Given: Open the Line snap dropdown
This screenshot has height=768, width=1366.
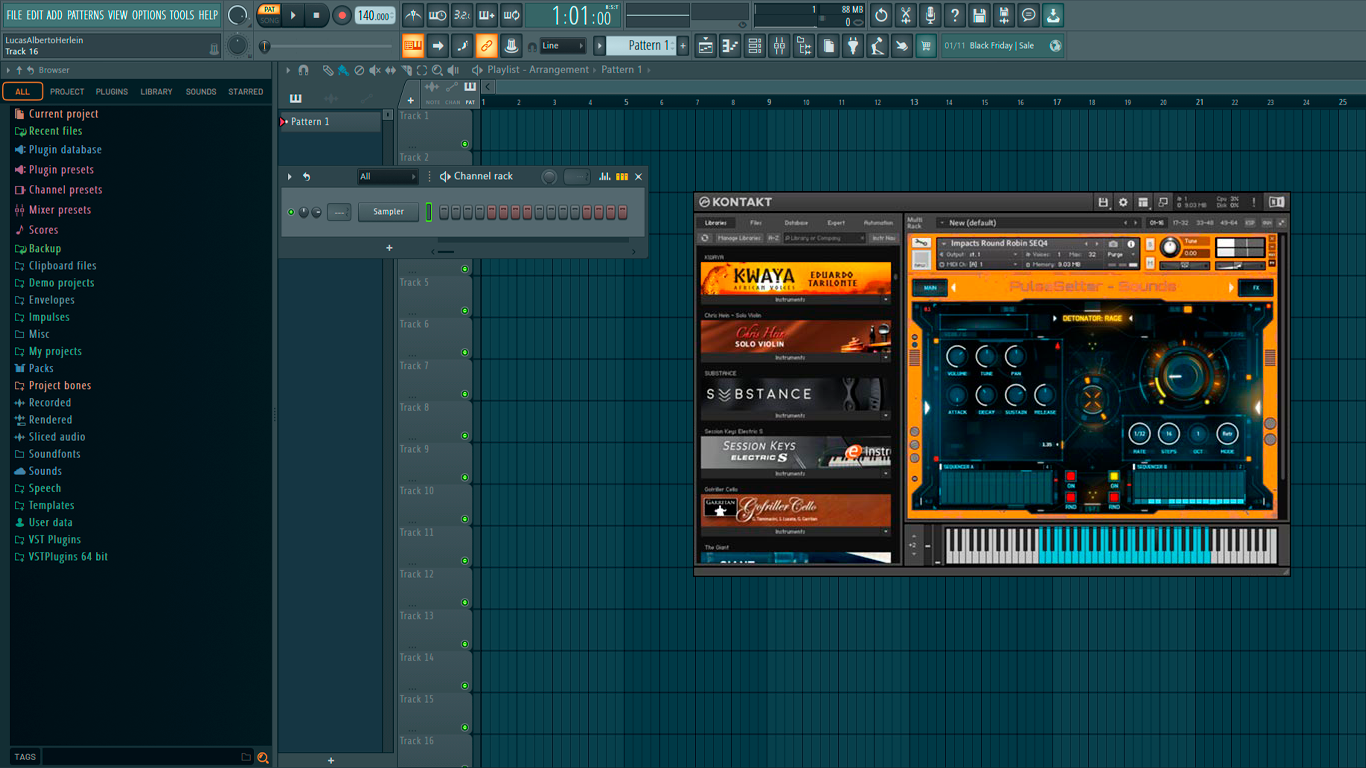Looking at the screenshot, I should pos(563,45).
